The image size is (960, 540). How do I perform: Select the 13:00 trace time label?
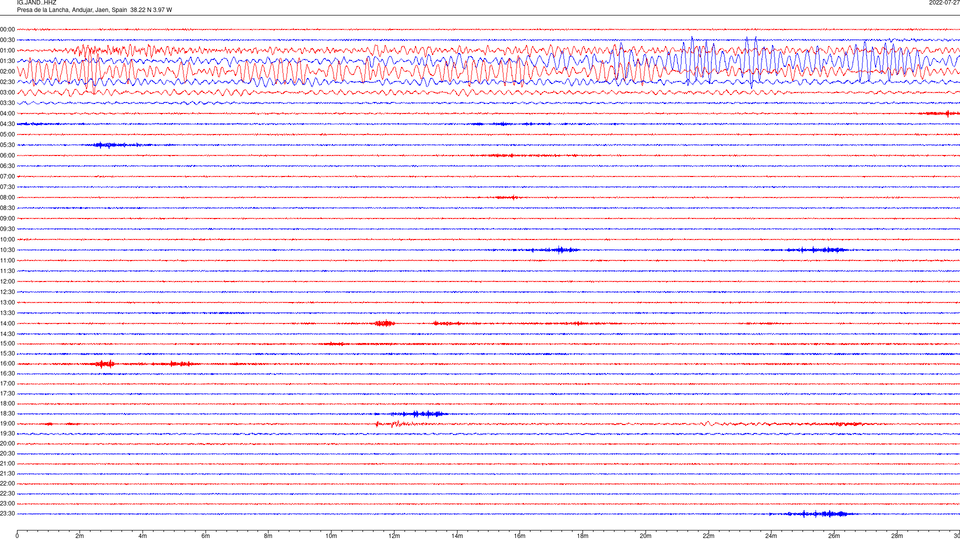(x=7, y=302)
